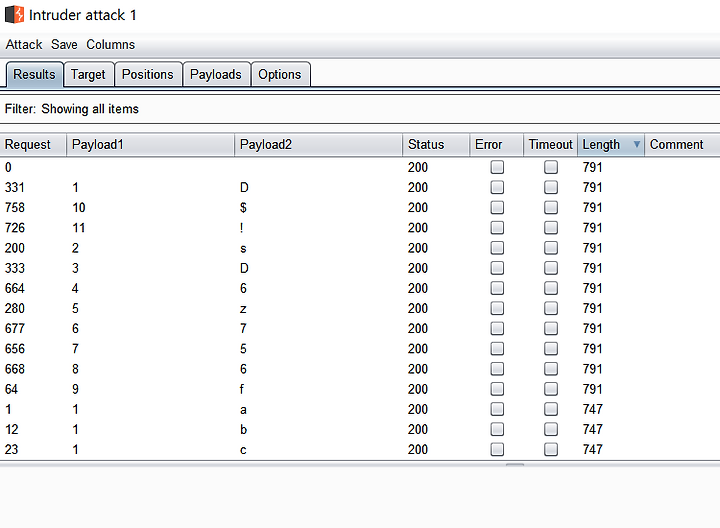Select request number 331

pyautogui.click(x=15, y=188)
